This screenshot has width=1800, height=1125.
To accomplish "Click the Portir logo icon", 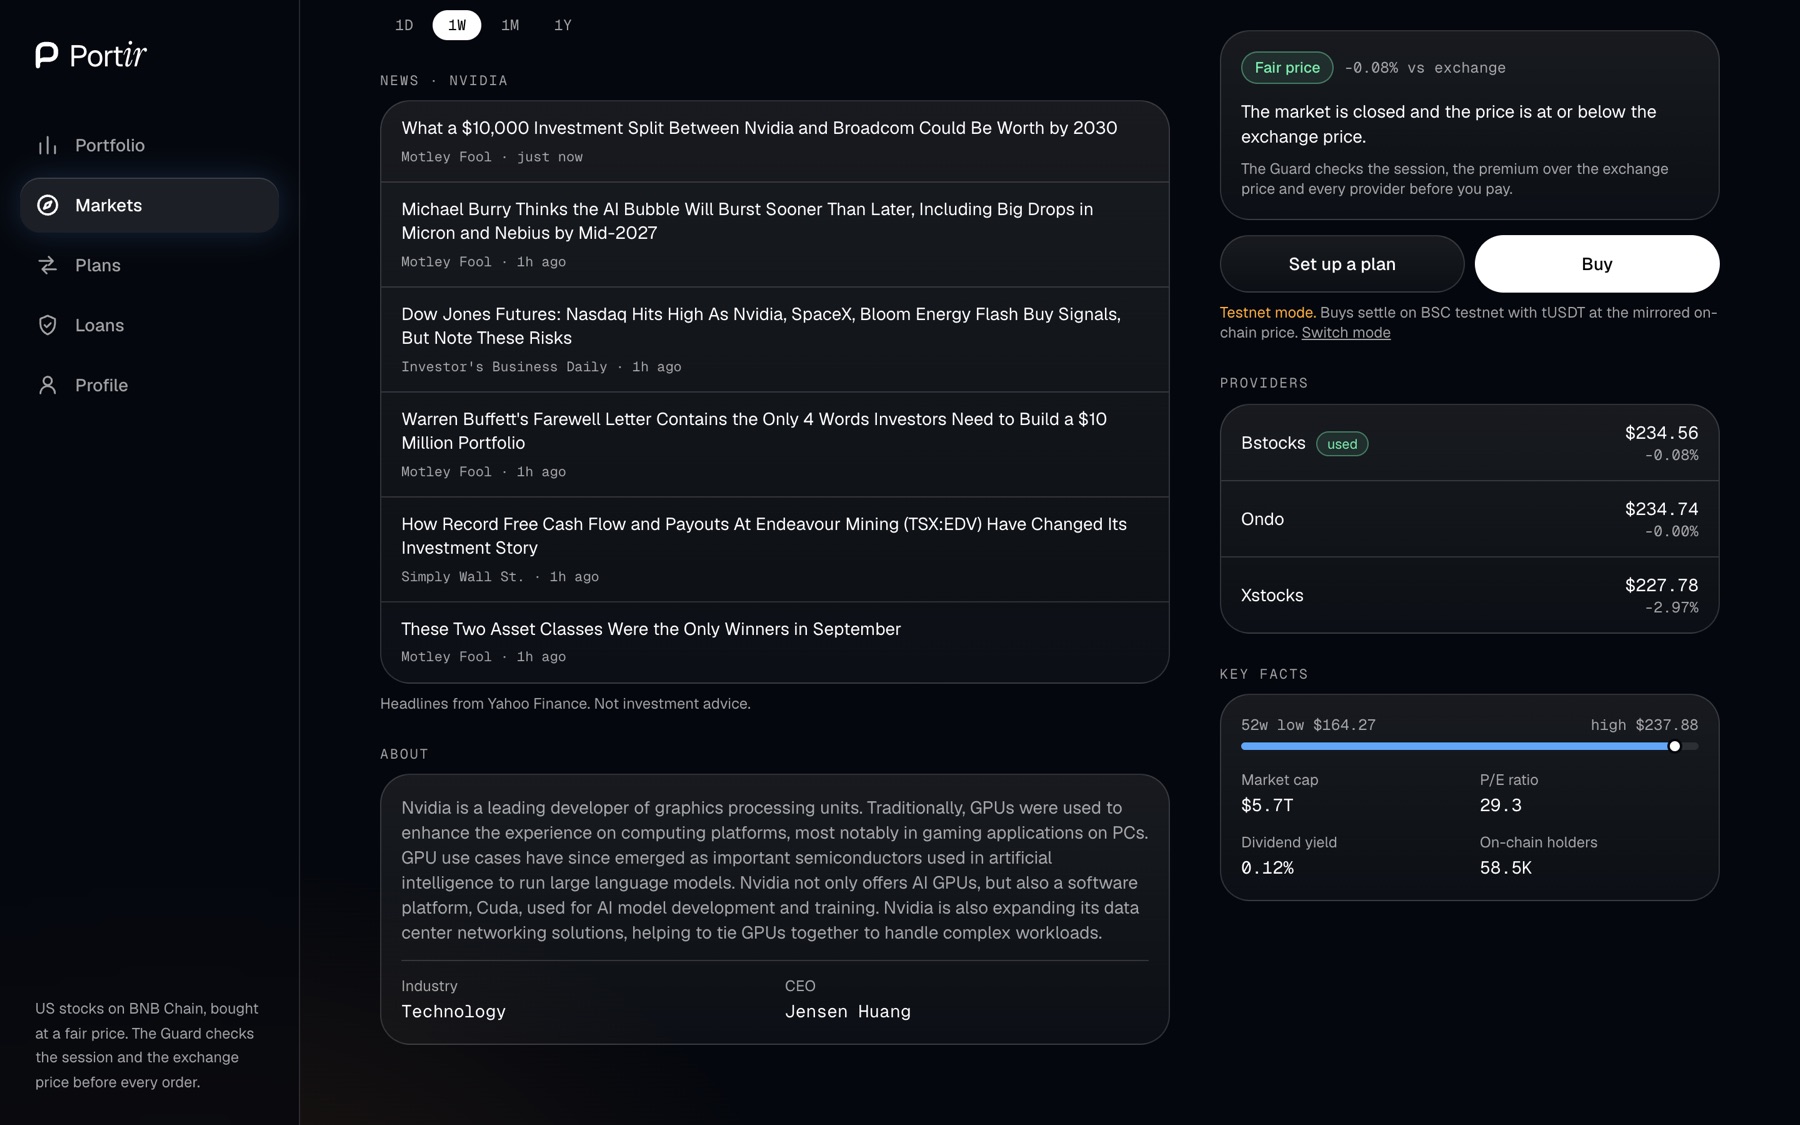I will (47, 55).
